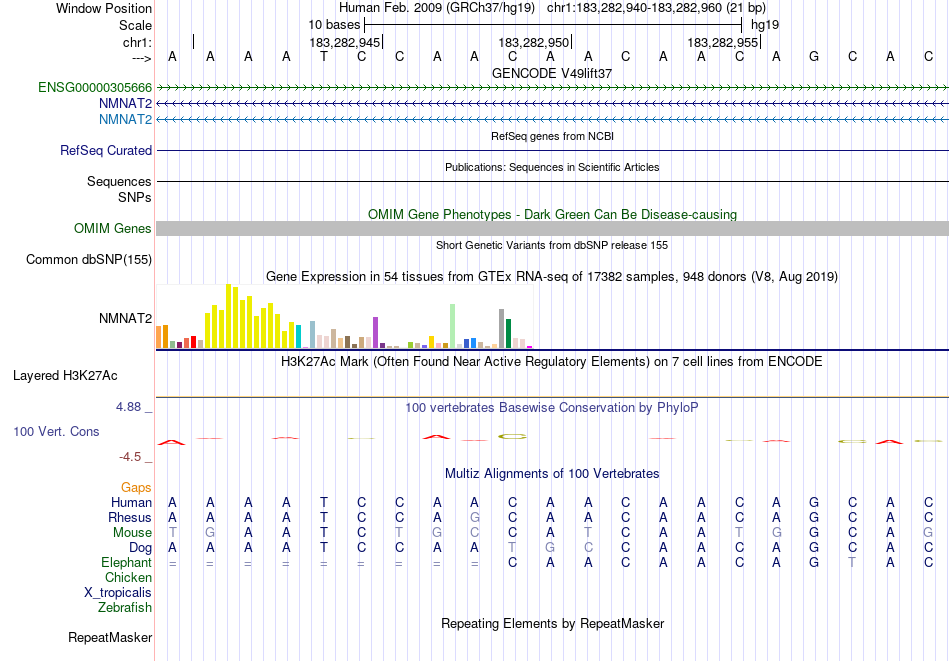Screen dimensions: 950x661
Task: Click the 10 bases scale text
Action: [x=334, y=25]
